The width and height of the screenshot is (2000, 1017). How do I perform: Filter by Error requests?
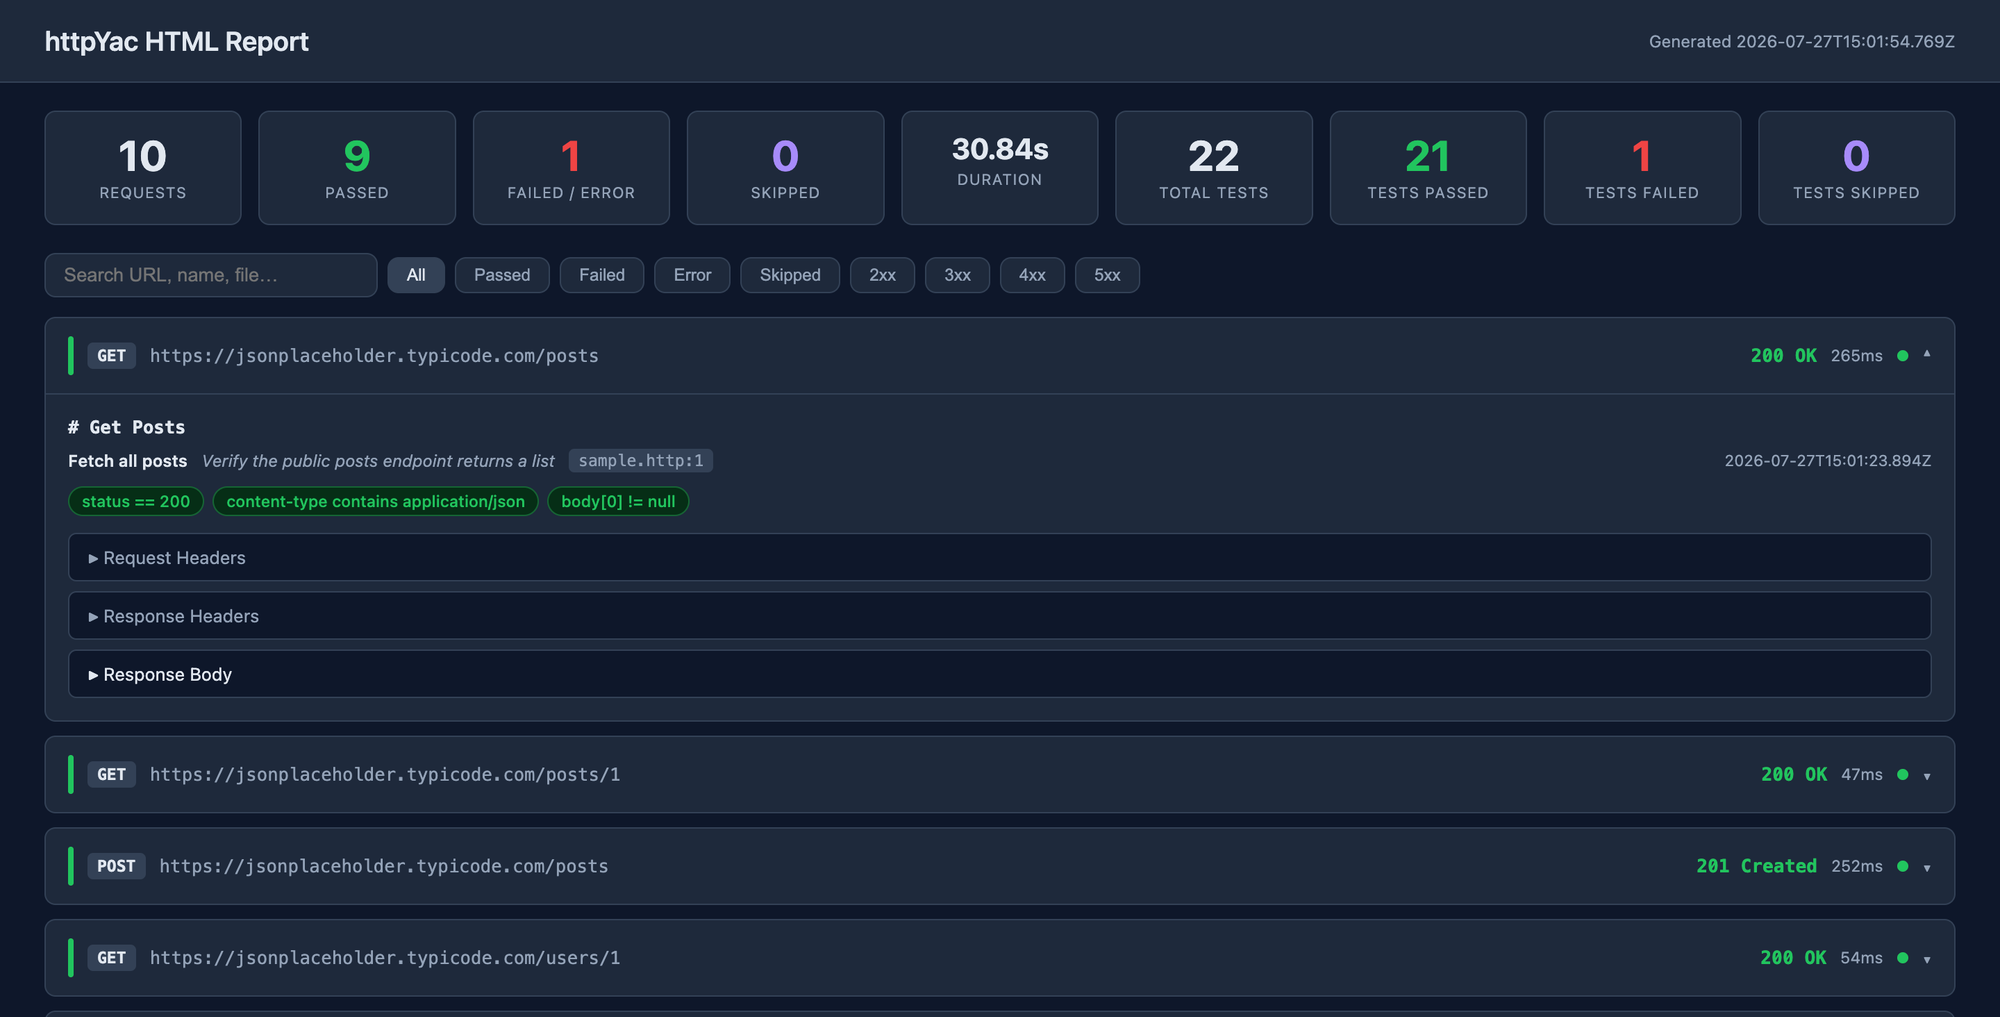692,275
